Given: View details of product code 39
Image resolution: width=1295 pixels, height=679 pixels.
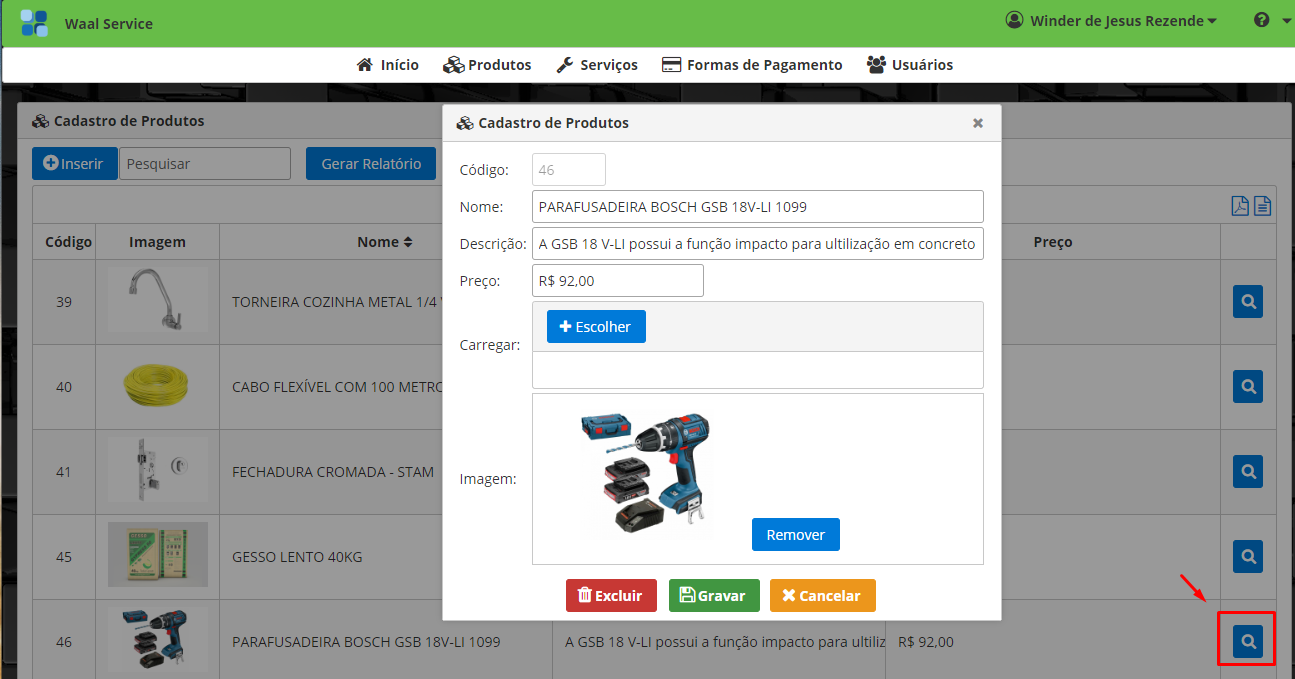Looking at the screenshot, I should point(1248,301).
